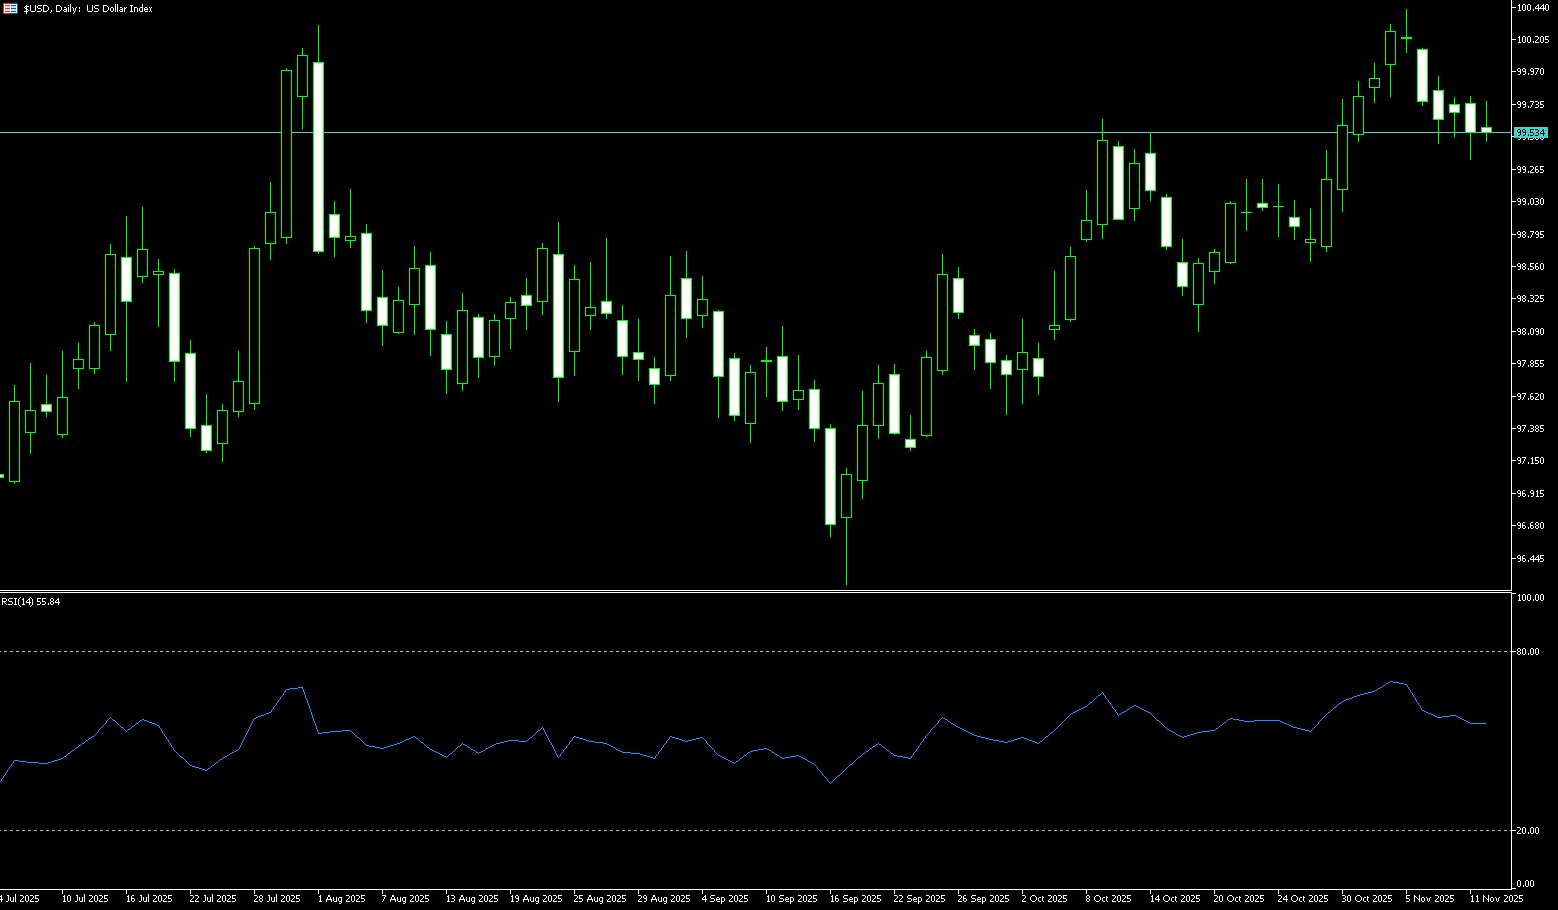Viewport: 1558px width, 910px height.
Task: Click the RSI scale 100.00 label
Action: [x=1531, y=598]
